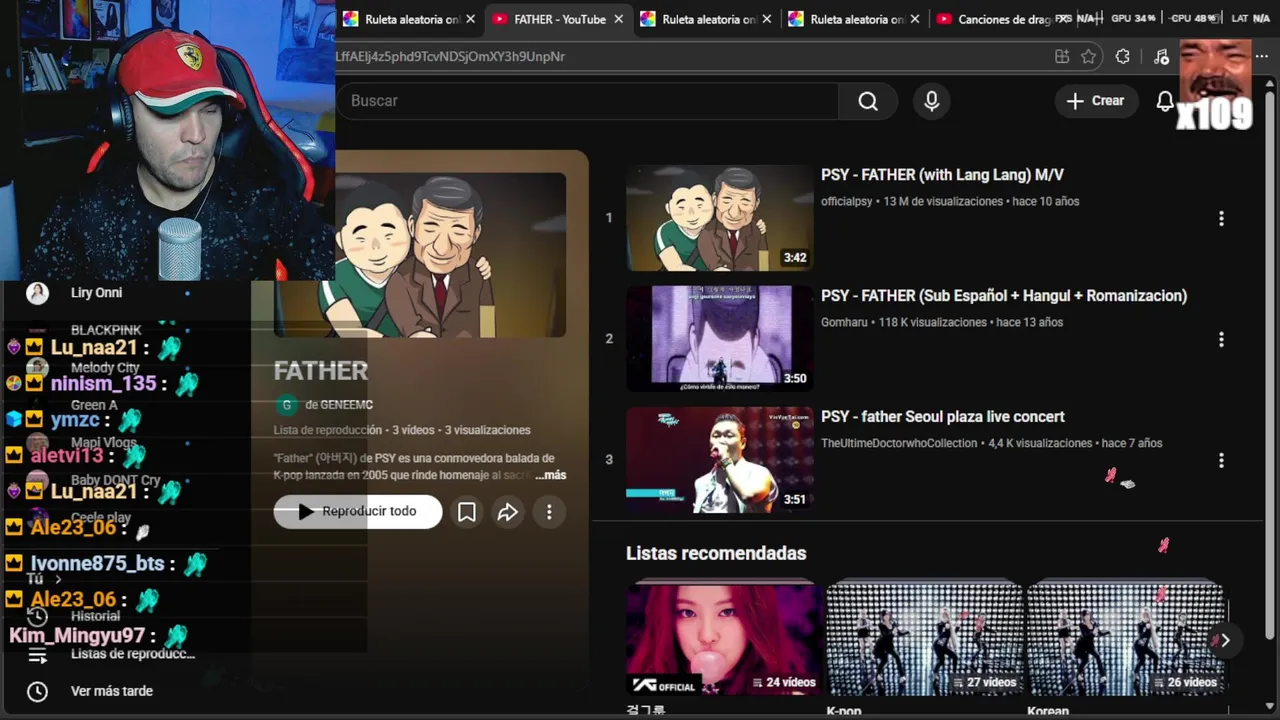Image resolution: width=1280 pixels, height=720 pixels.
Task: Close the FATHER - YouTube tab
Action: pyautogui.click(x=619, y=19)
